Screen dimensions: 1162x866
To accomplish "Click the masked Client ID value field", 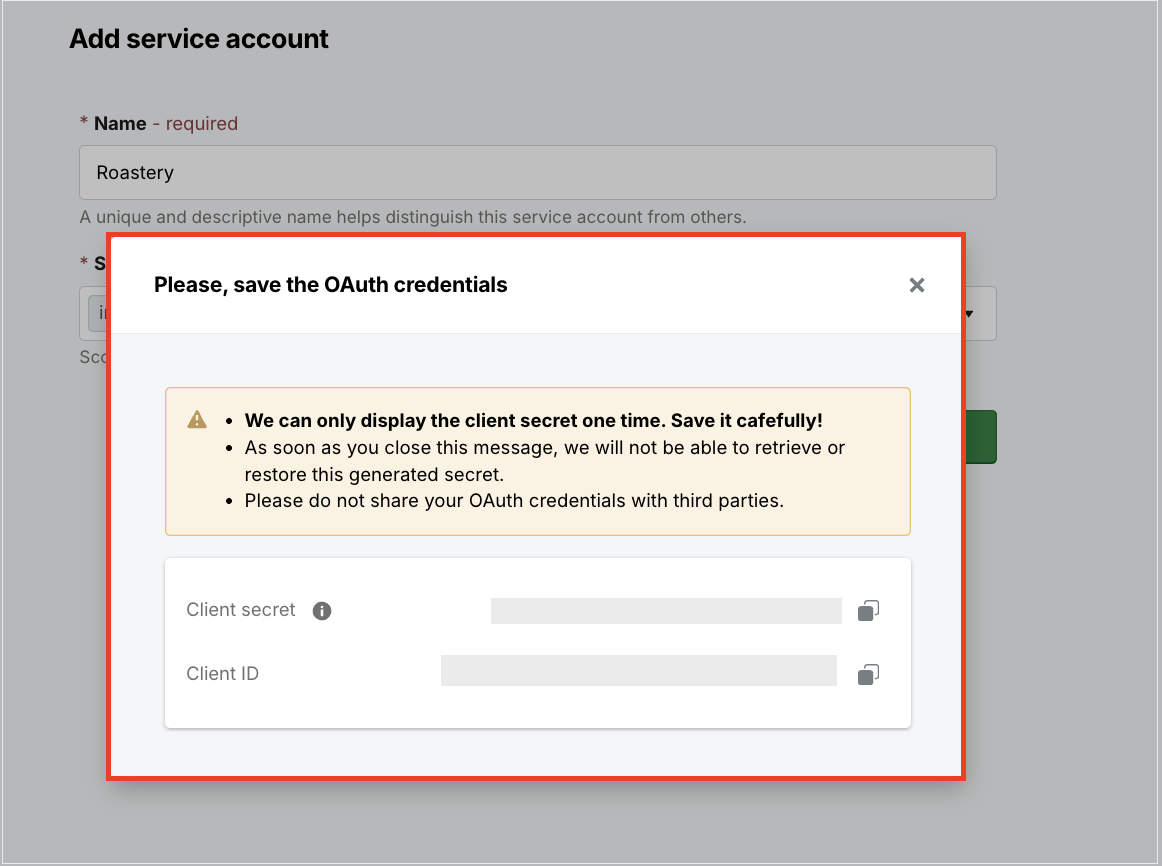I will coord(639,671).
